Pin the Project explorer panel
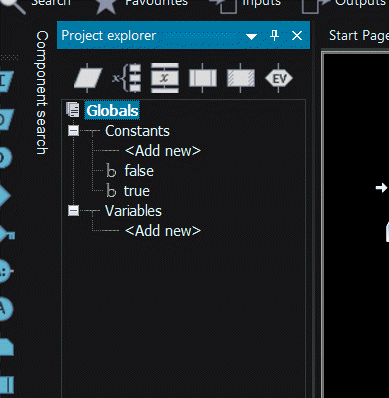 (274, 35)
